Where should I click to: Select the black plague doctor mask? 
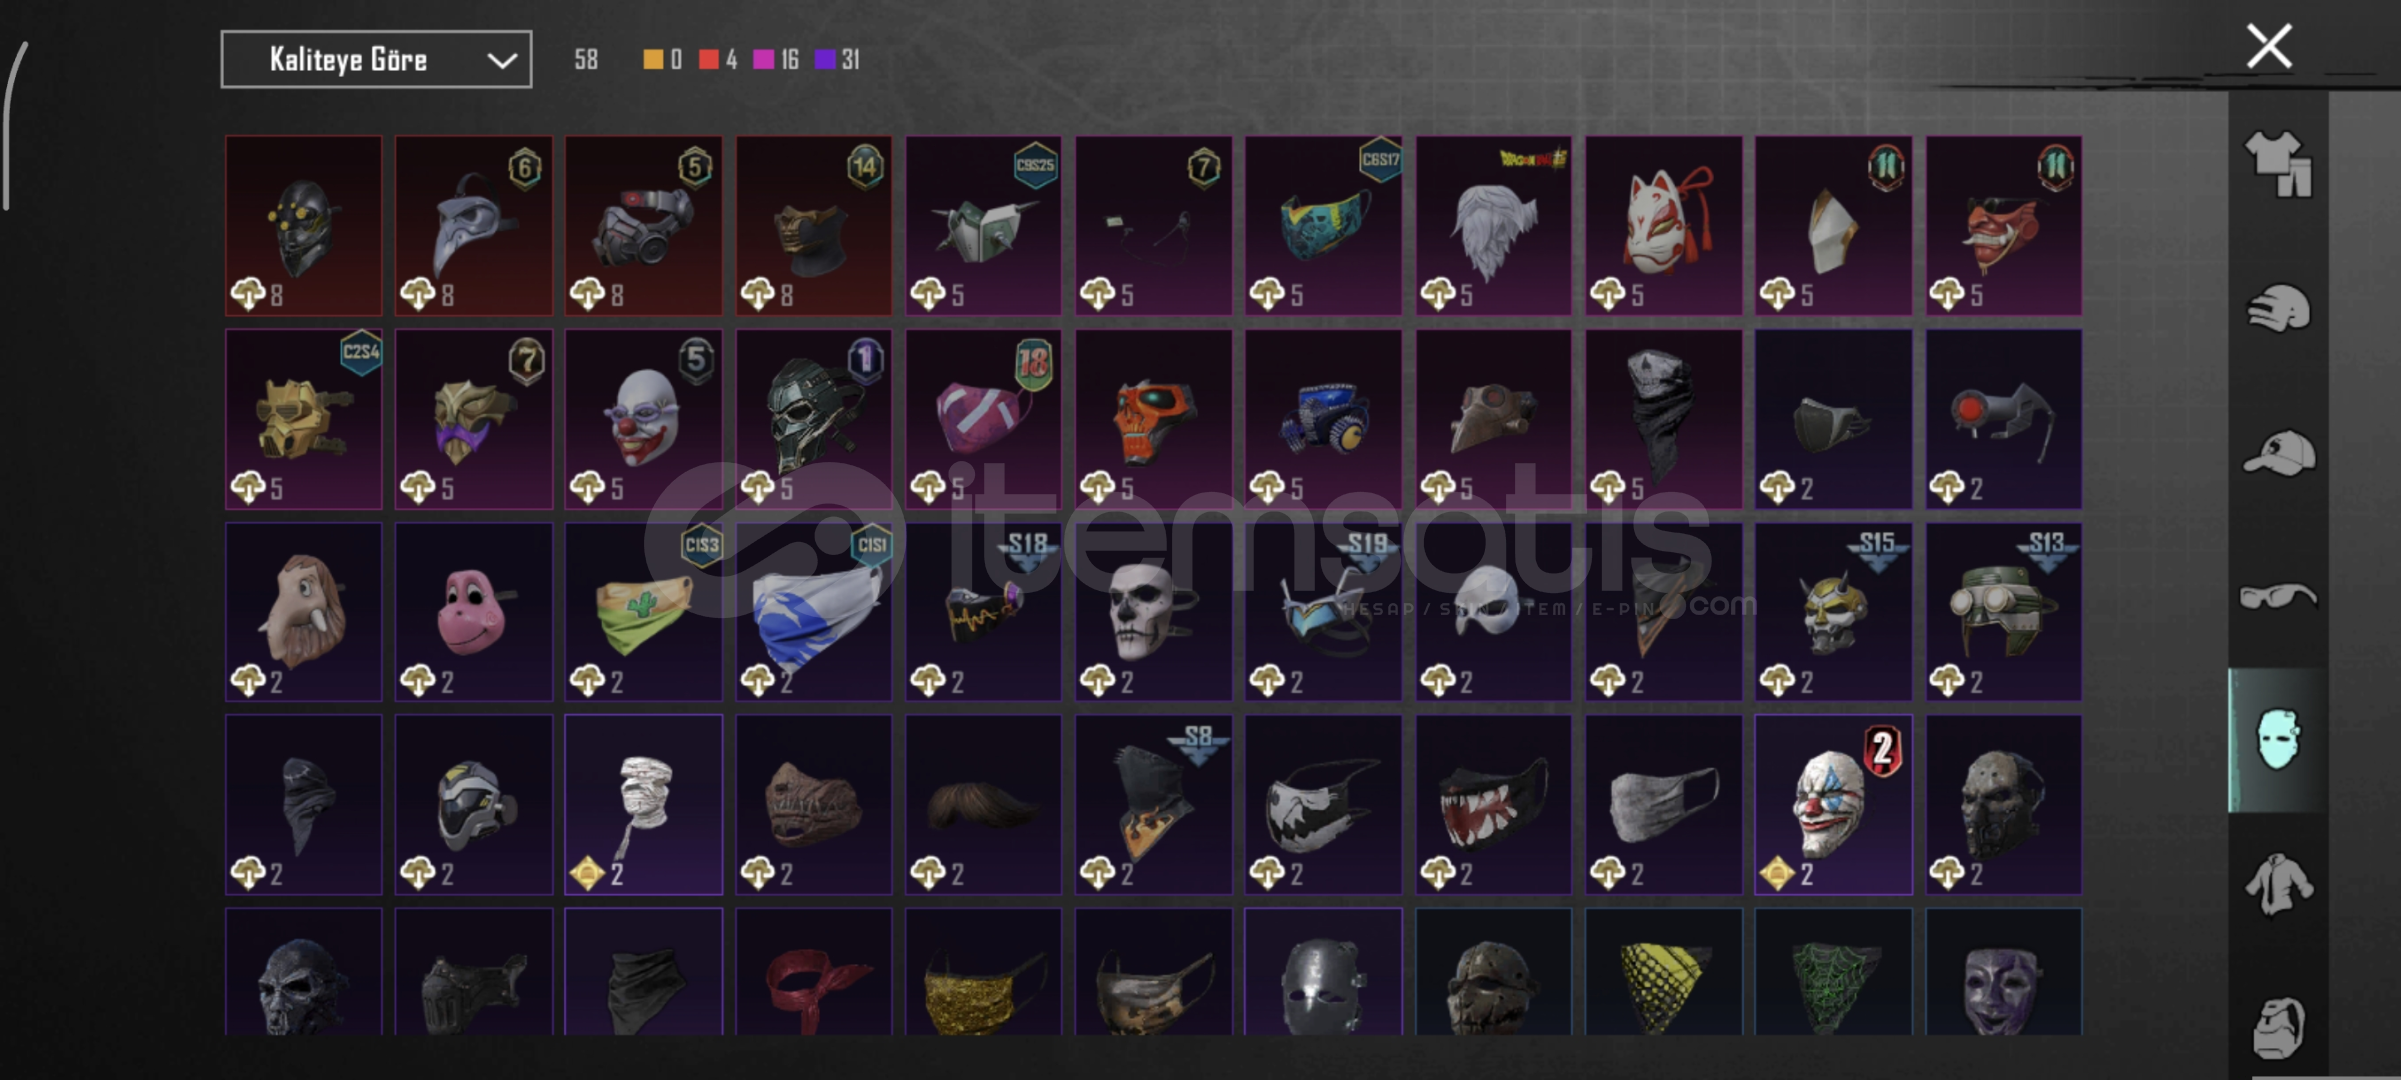click(474, 226)
